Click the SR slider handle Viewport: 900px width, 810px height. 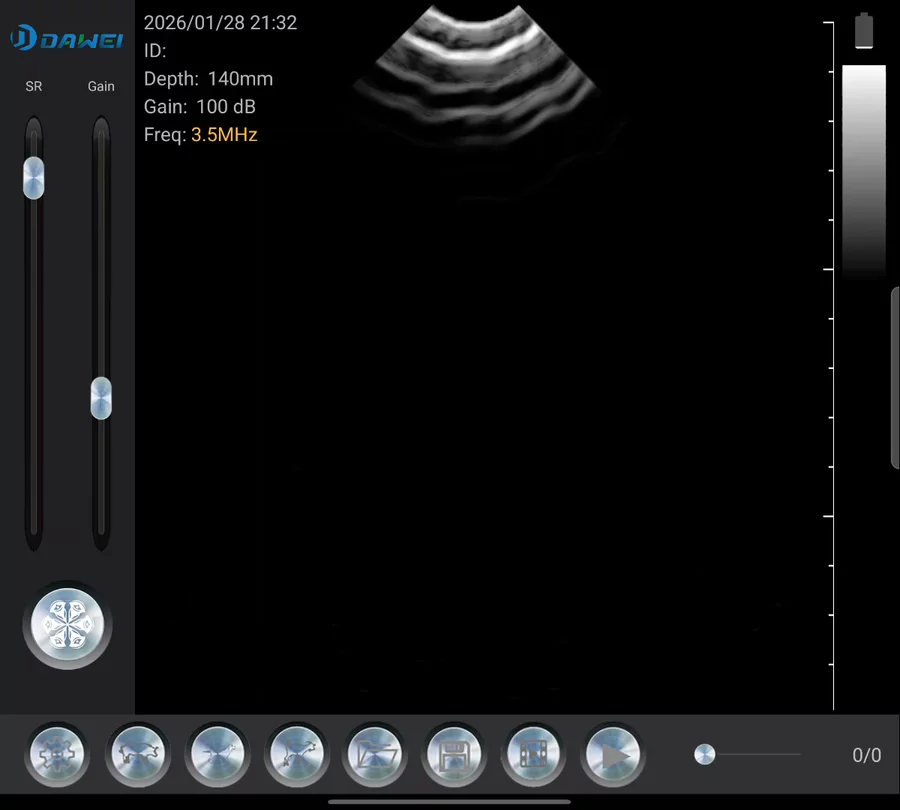[34, 178]
